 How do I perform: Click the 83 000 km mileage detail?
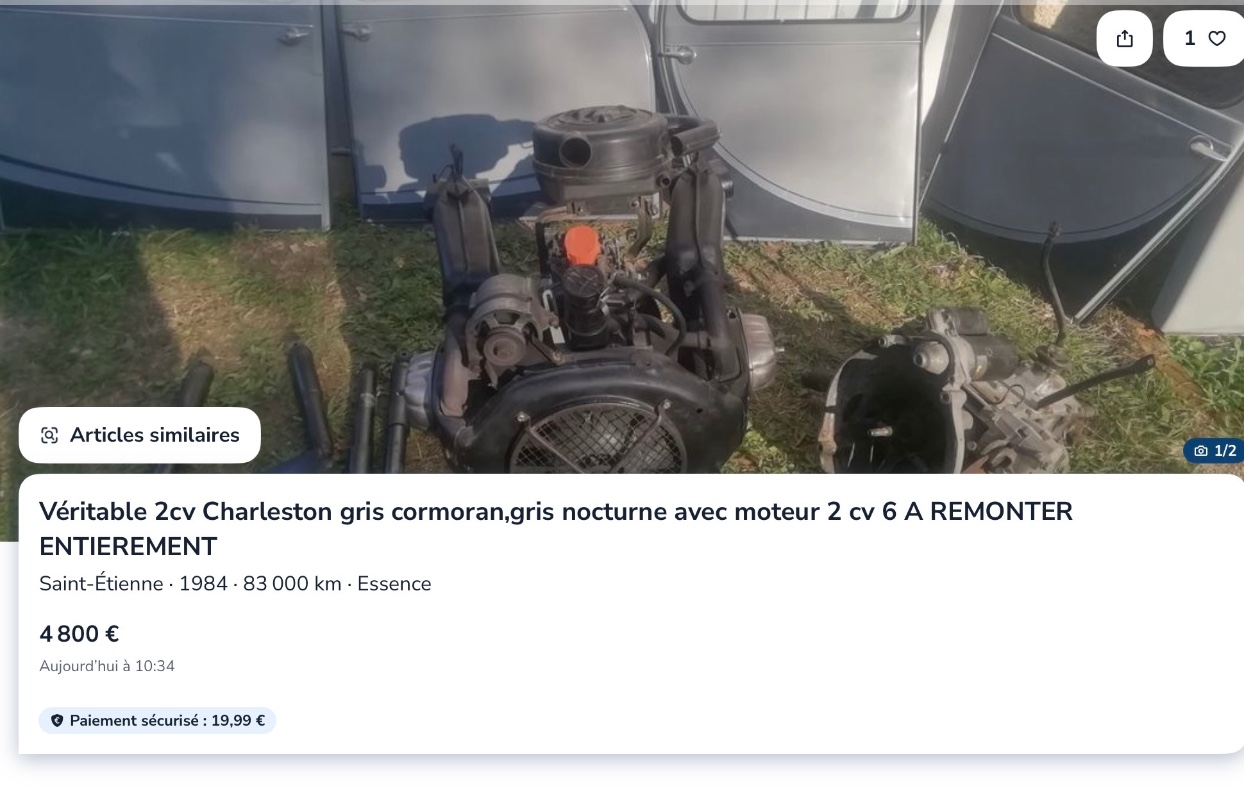292,584
